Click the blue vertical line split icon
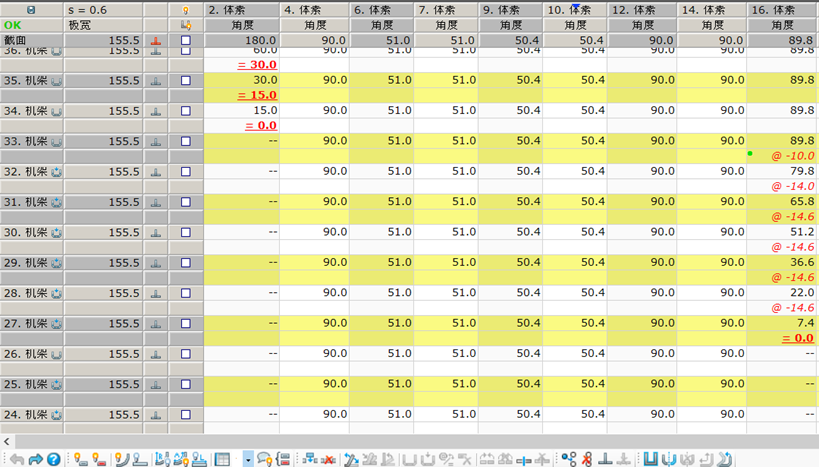Image resolution: width=819 pixels, height=467 pixels. [x=524, y=460]
